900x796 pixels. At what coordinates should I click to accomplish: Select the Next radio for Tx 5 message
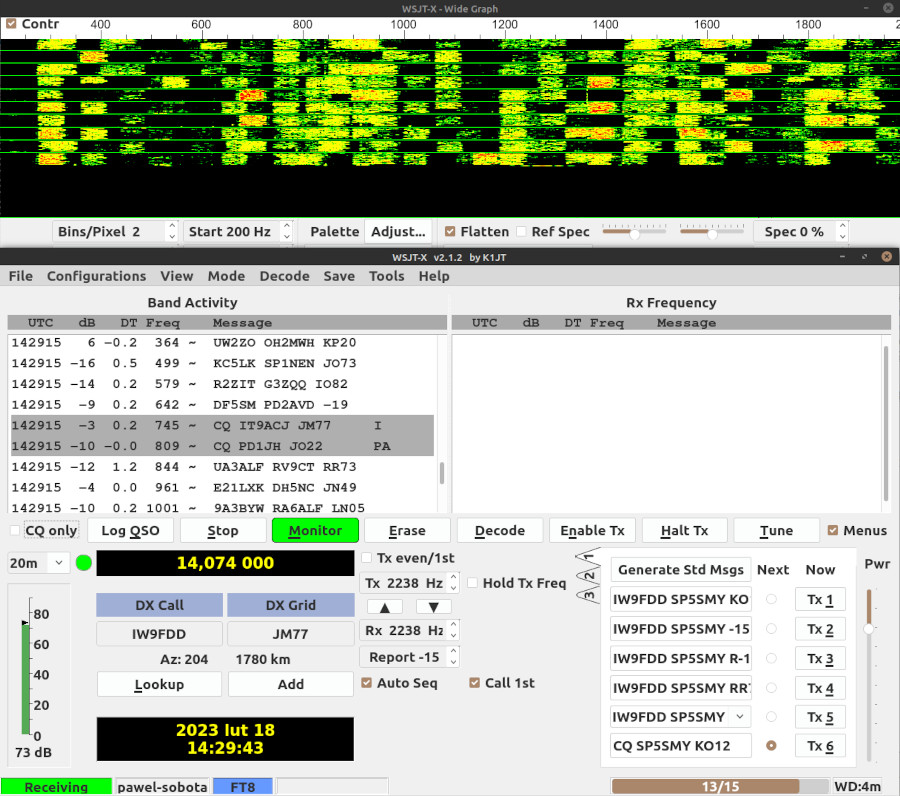771,717
